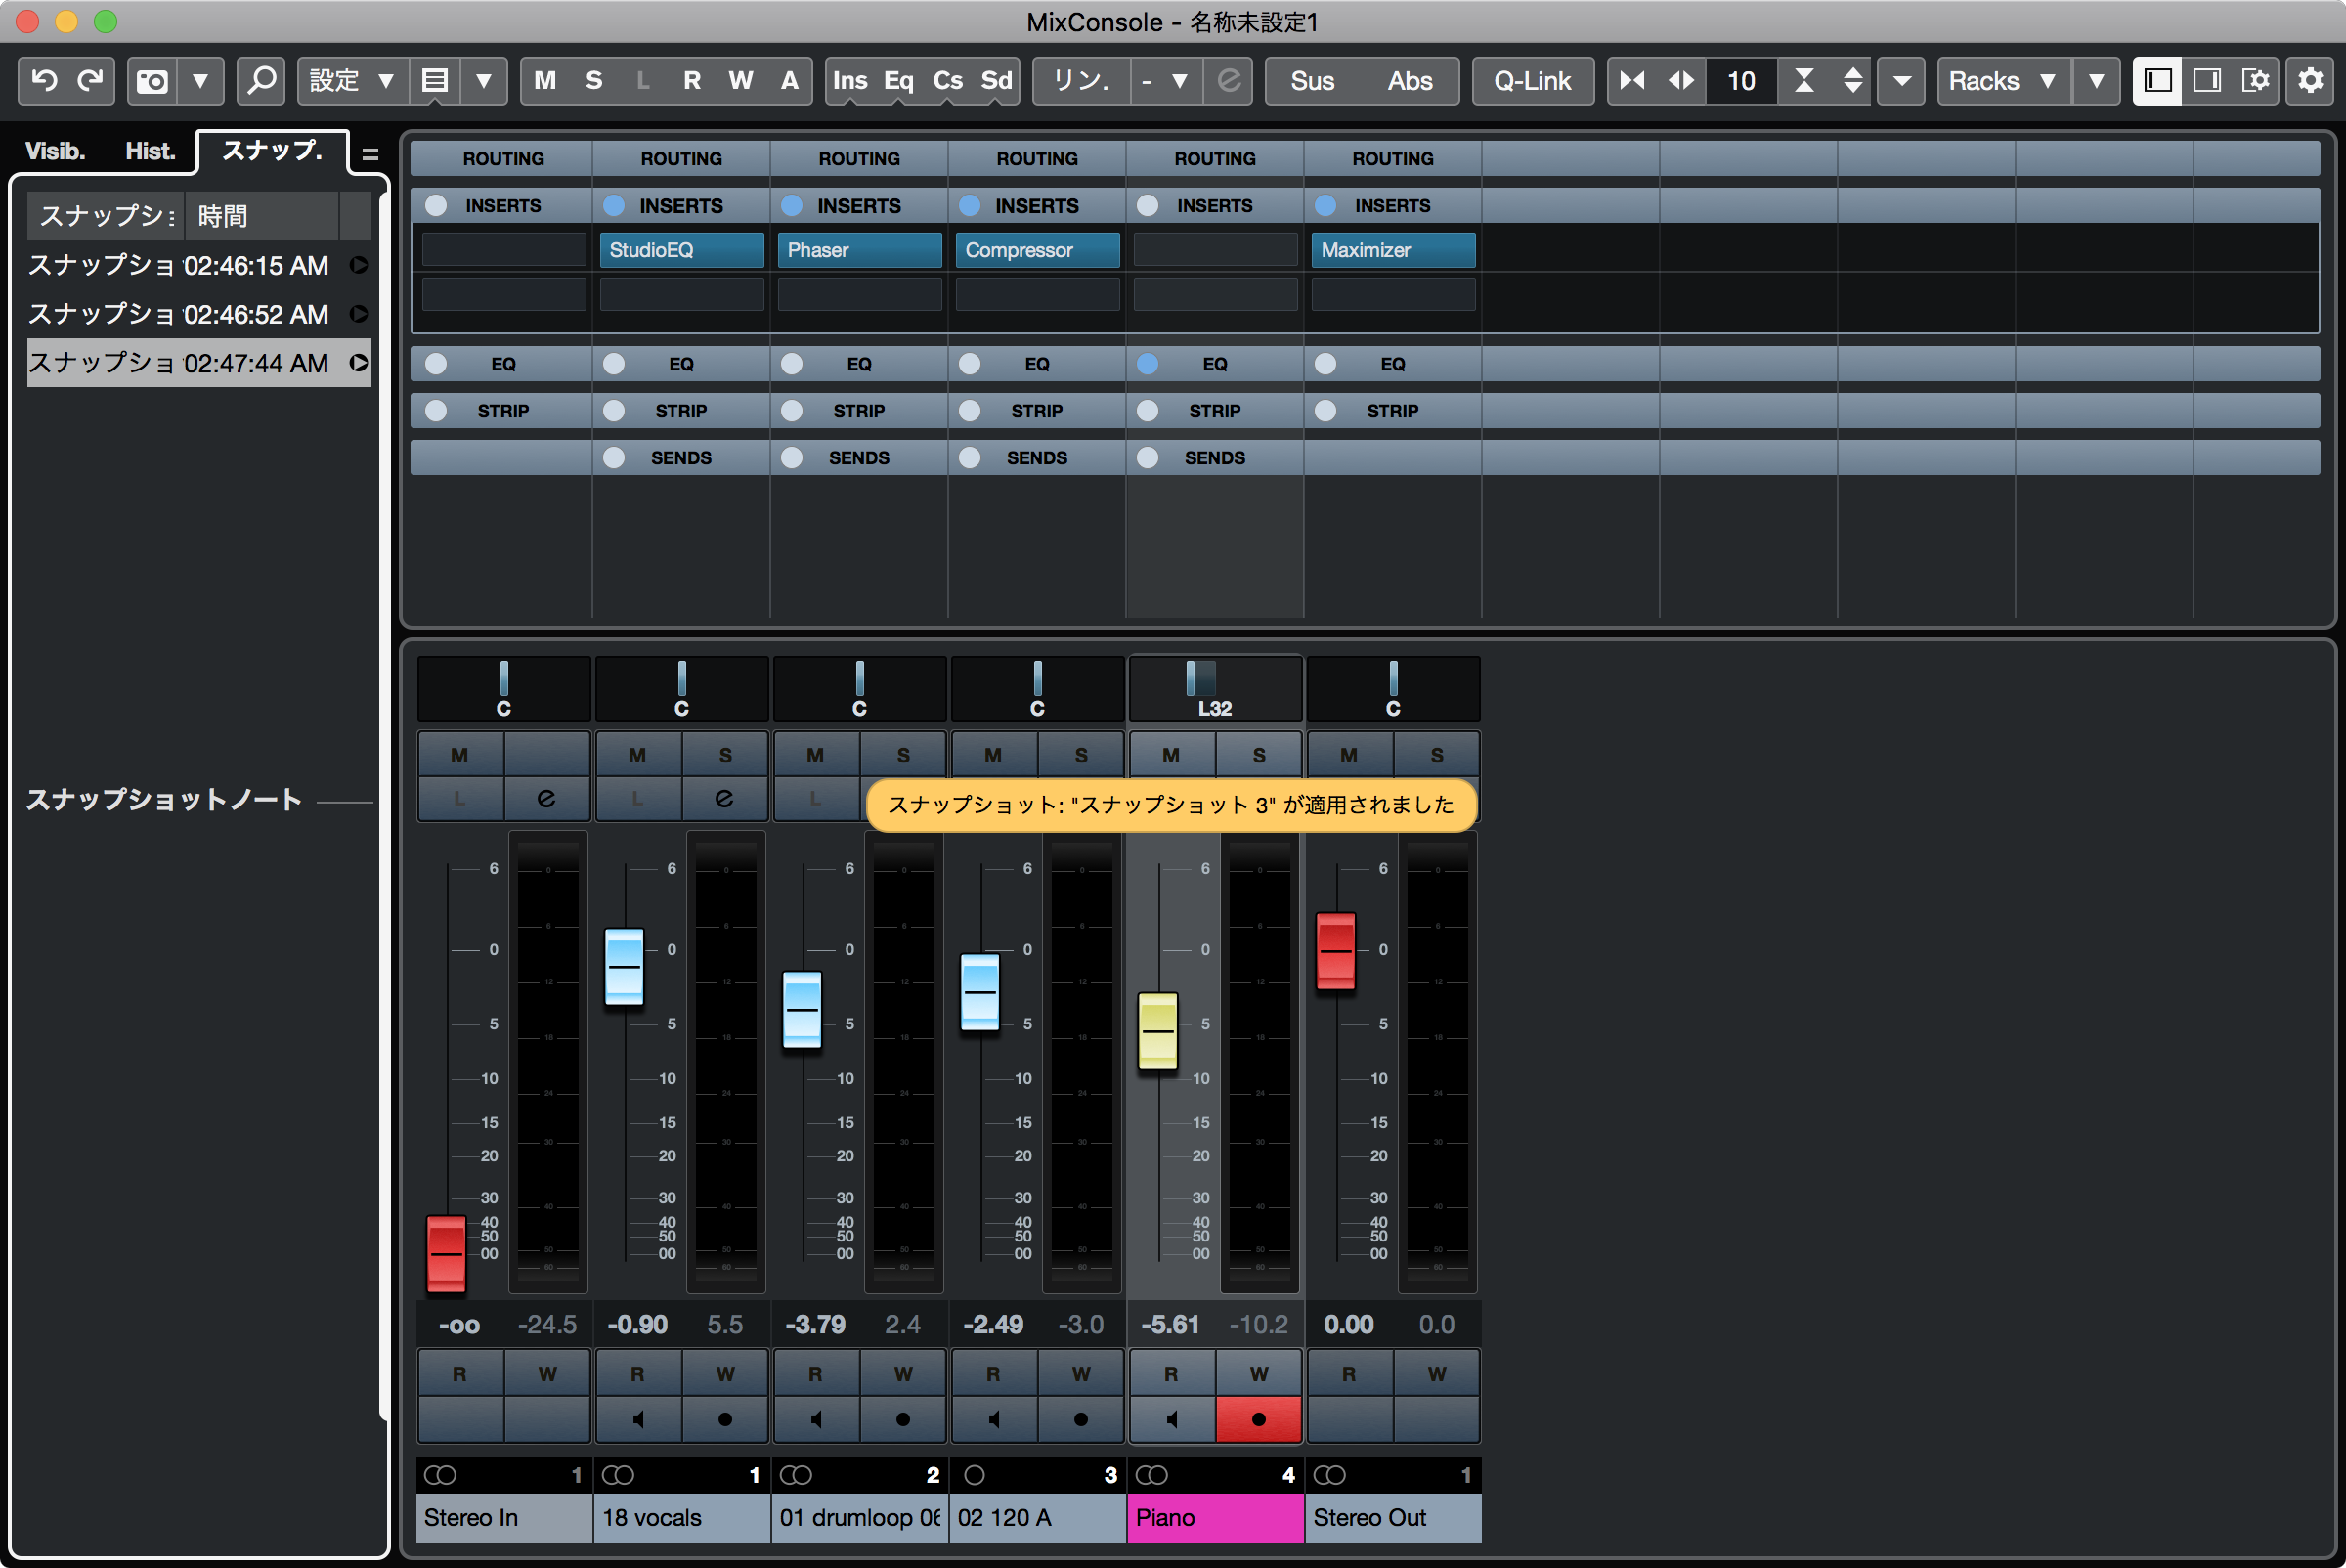This screenshot has height=1568, width=2346.
Task: Select the 02:46:15 AM snapshot entry
Action: coord(180,265)
